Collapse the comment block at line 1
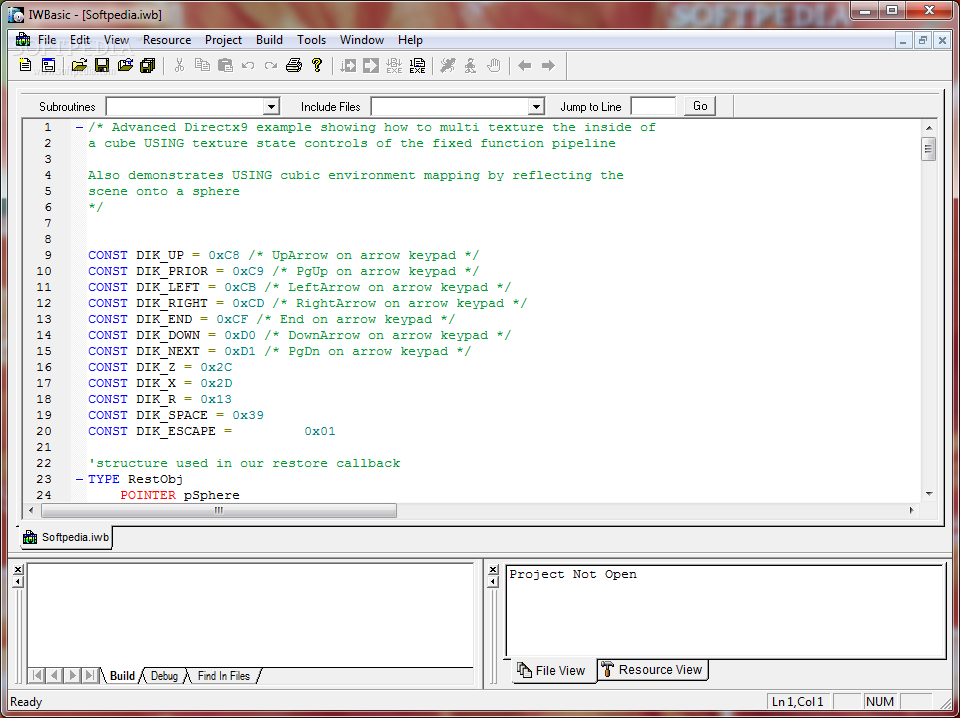 [x=80, y=127]
